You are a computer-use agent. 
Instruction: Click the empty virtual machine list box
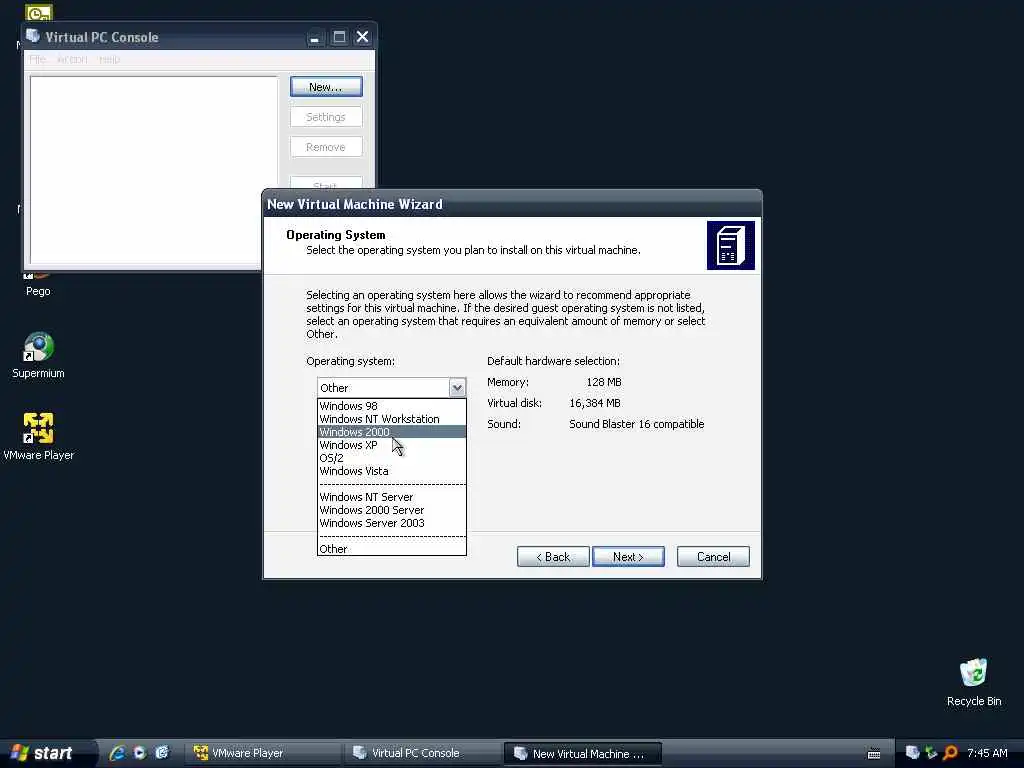coord(154,170)
